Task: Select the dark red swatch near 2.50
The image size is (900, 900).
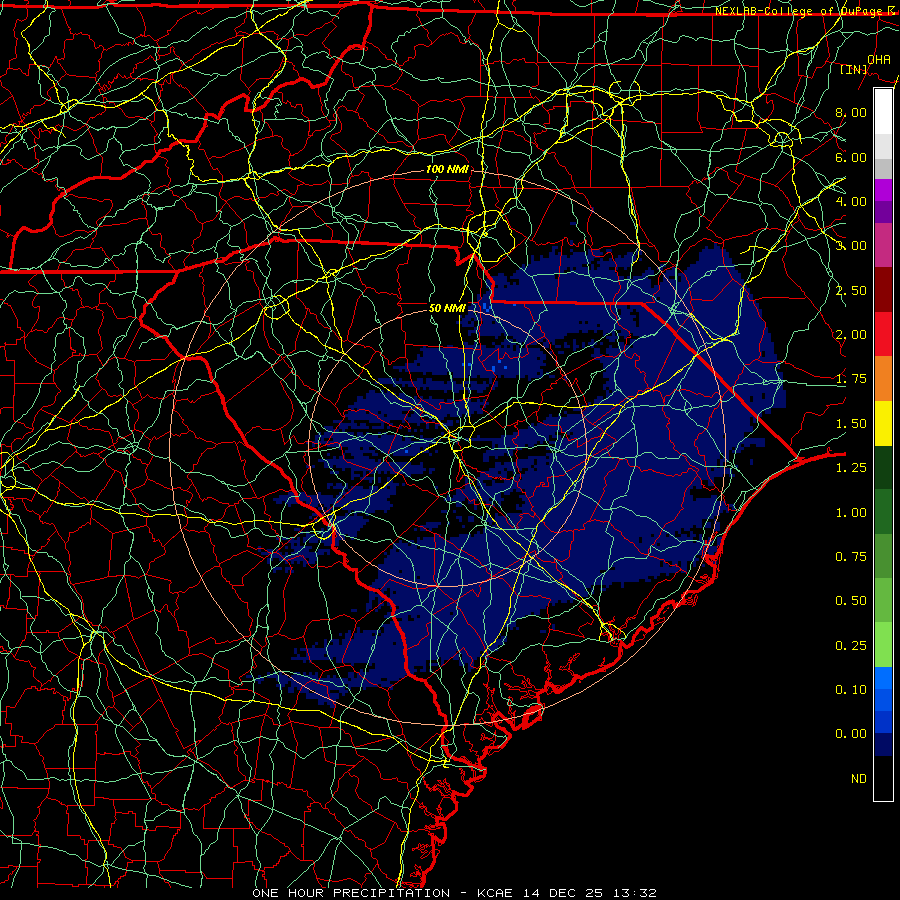Action: [x=883, y=290]
